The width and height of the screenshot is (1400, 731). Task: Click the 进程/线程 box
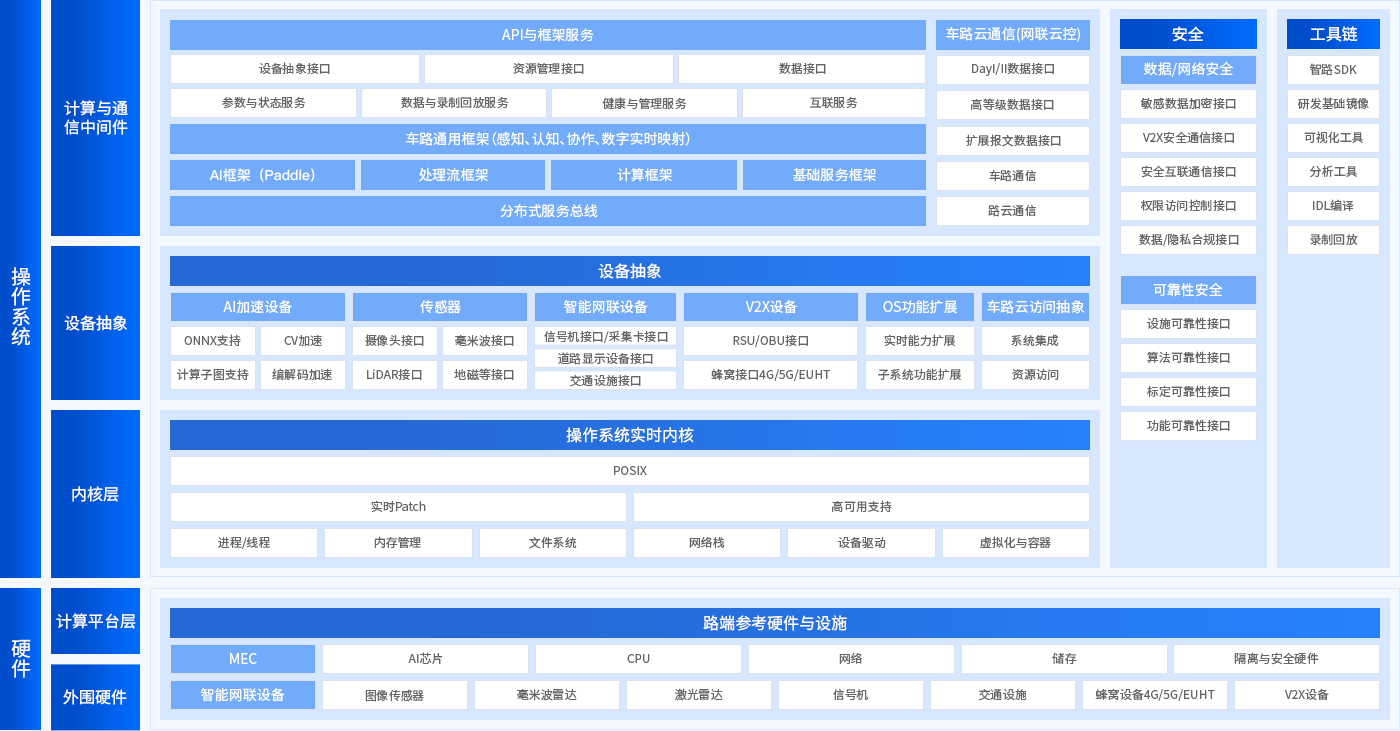pyautogui.click(x=244, y=543)
